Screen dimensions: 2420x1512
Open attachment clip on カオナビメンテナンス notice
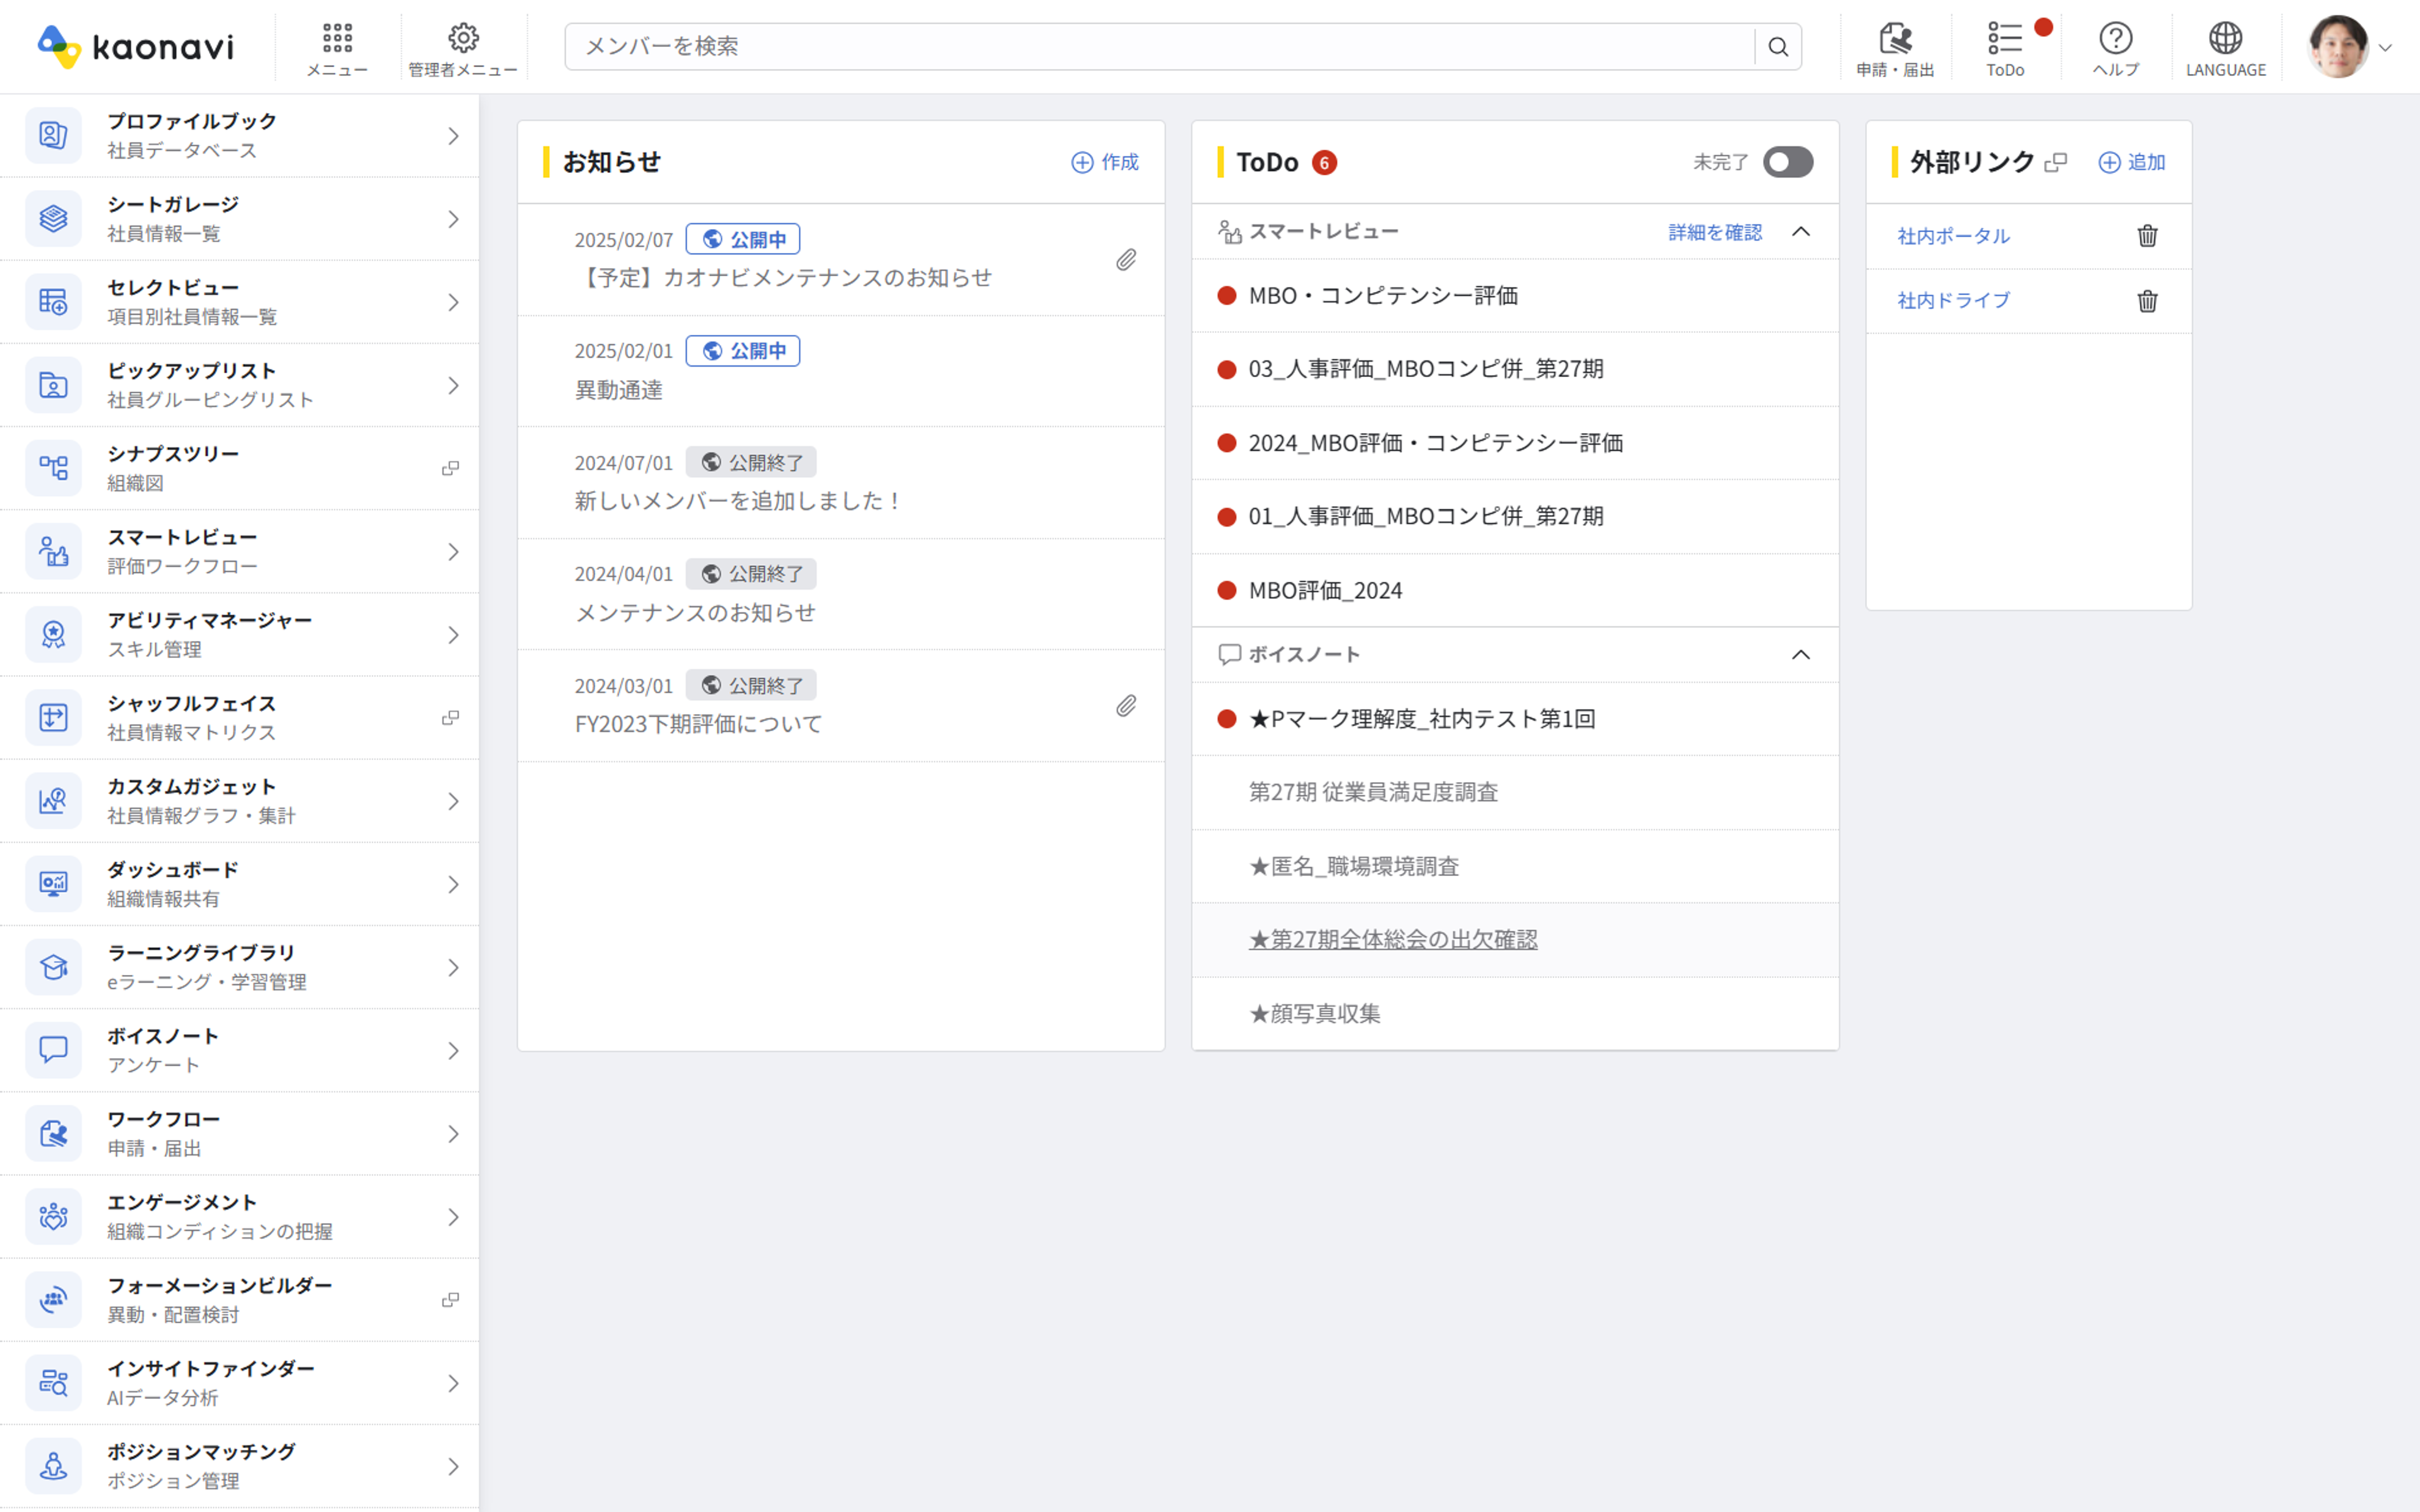(x=1126, y=260)
